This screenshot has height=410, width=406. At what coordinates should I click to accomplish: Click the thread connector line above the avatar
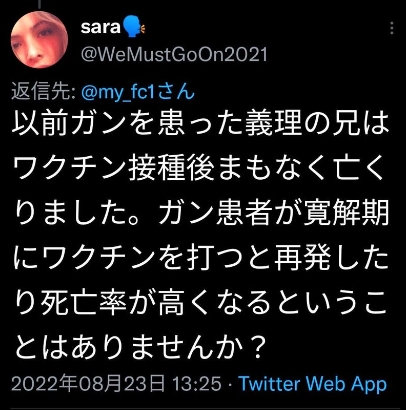tap(39, 4)
